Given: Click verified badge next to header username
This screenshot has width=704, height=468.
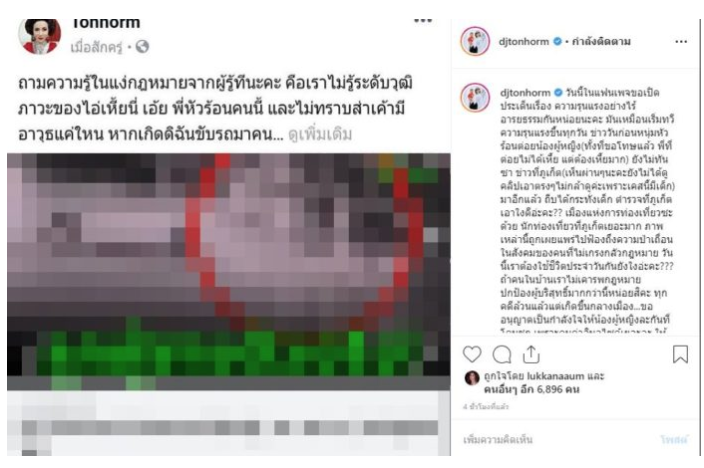Looking at the screenshot, I should point(557,42).
